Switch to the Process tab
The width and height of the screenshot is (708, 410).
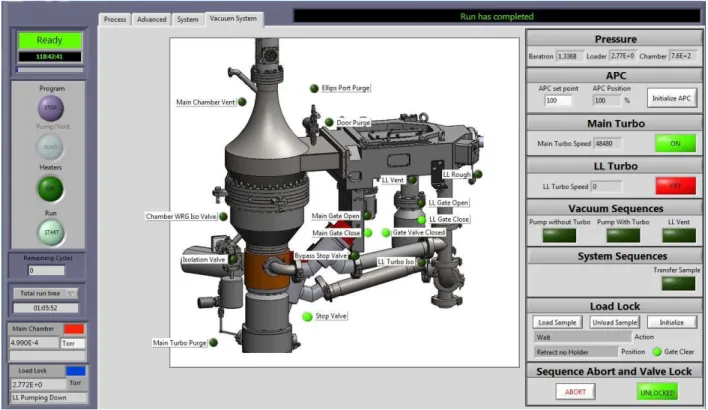coord(115,19)
